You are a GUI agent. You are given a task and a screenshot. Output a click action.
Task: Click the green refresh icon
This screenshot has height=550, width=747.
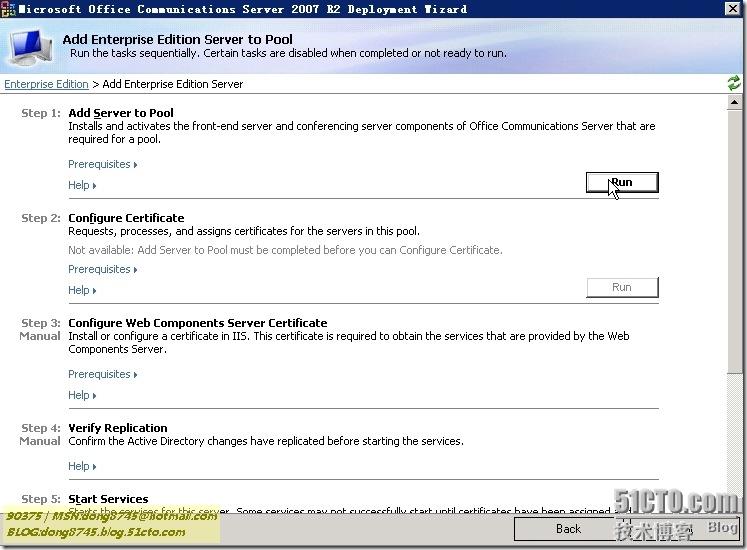(734, 83)
